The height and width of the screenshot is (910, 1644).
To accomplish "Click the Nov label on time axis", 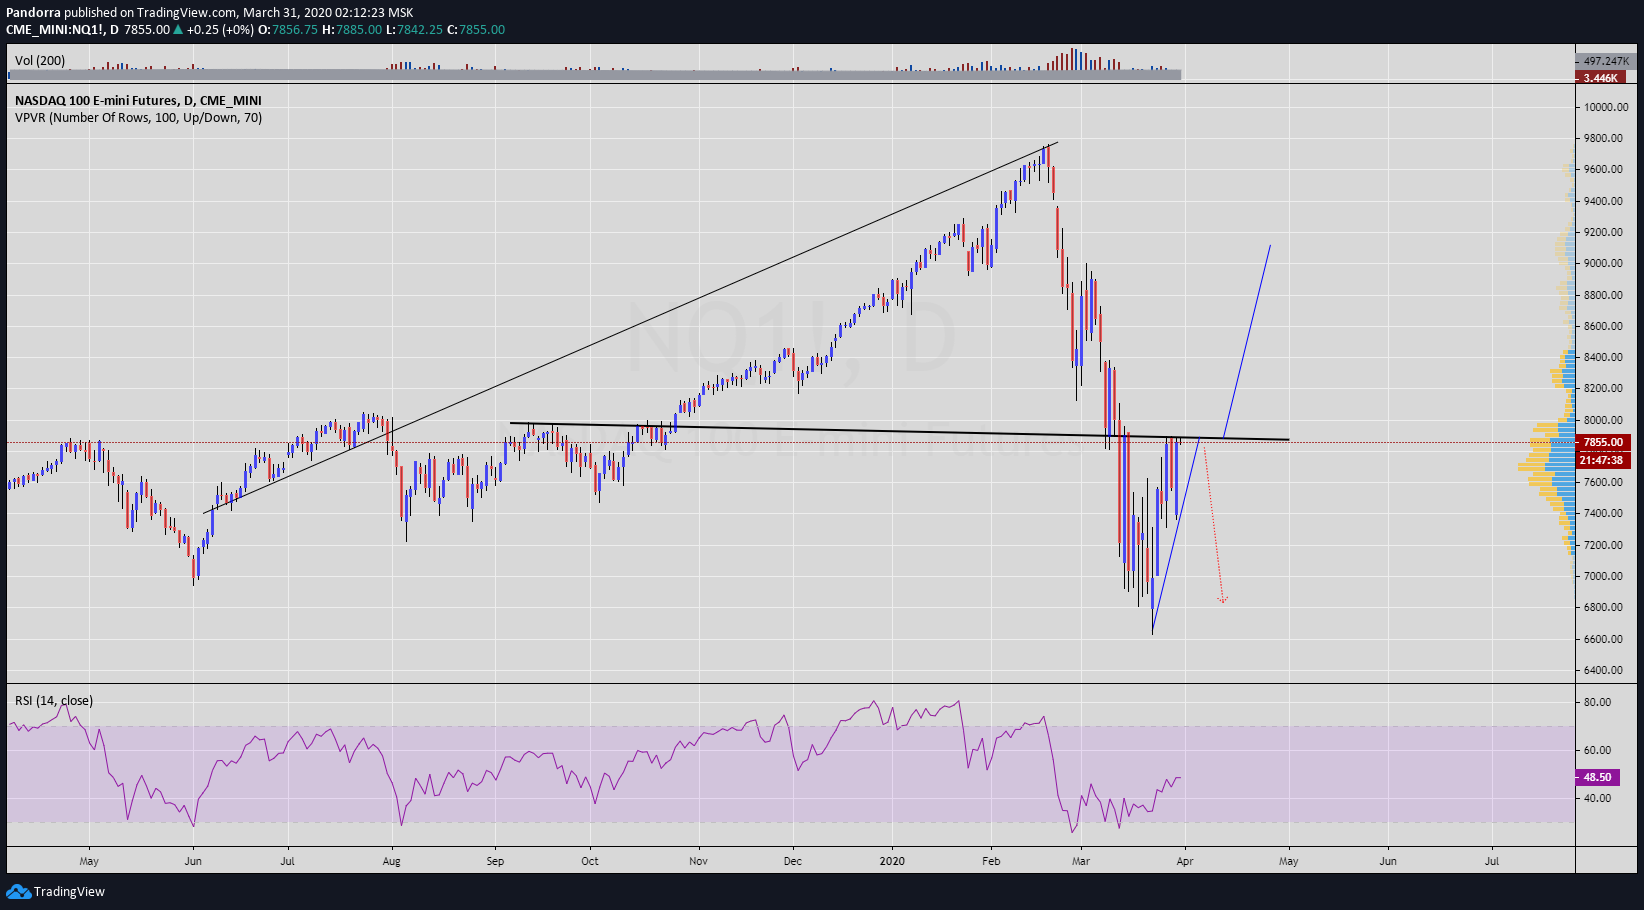I will [x=698, y=861].
